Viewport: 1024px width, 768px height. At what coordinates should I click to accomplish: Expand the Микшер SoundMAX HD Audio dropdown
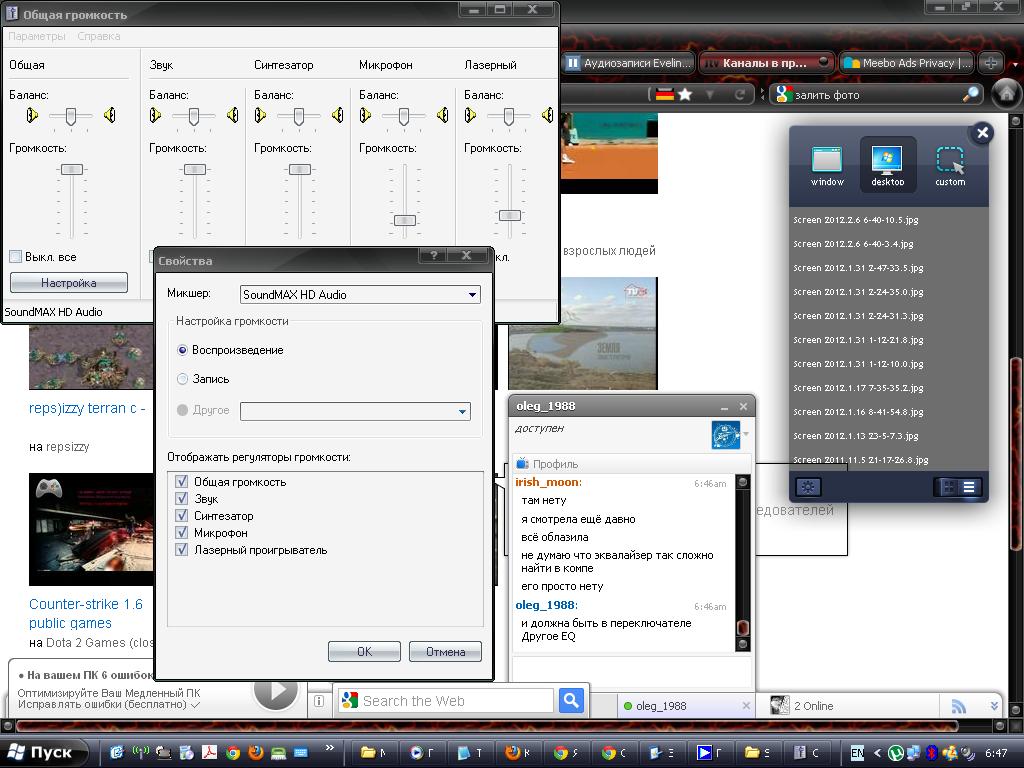pos(472,295)
